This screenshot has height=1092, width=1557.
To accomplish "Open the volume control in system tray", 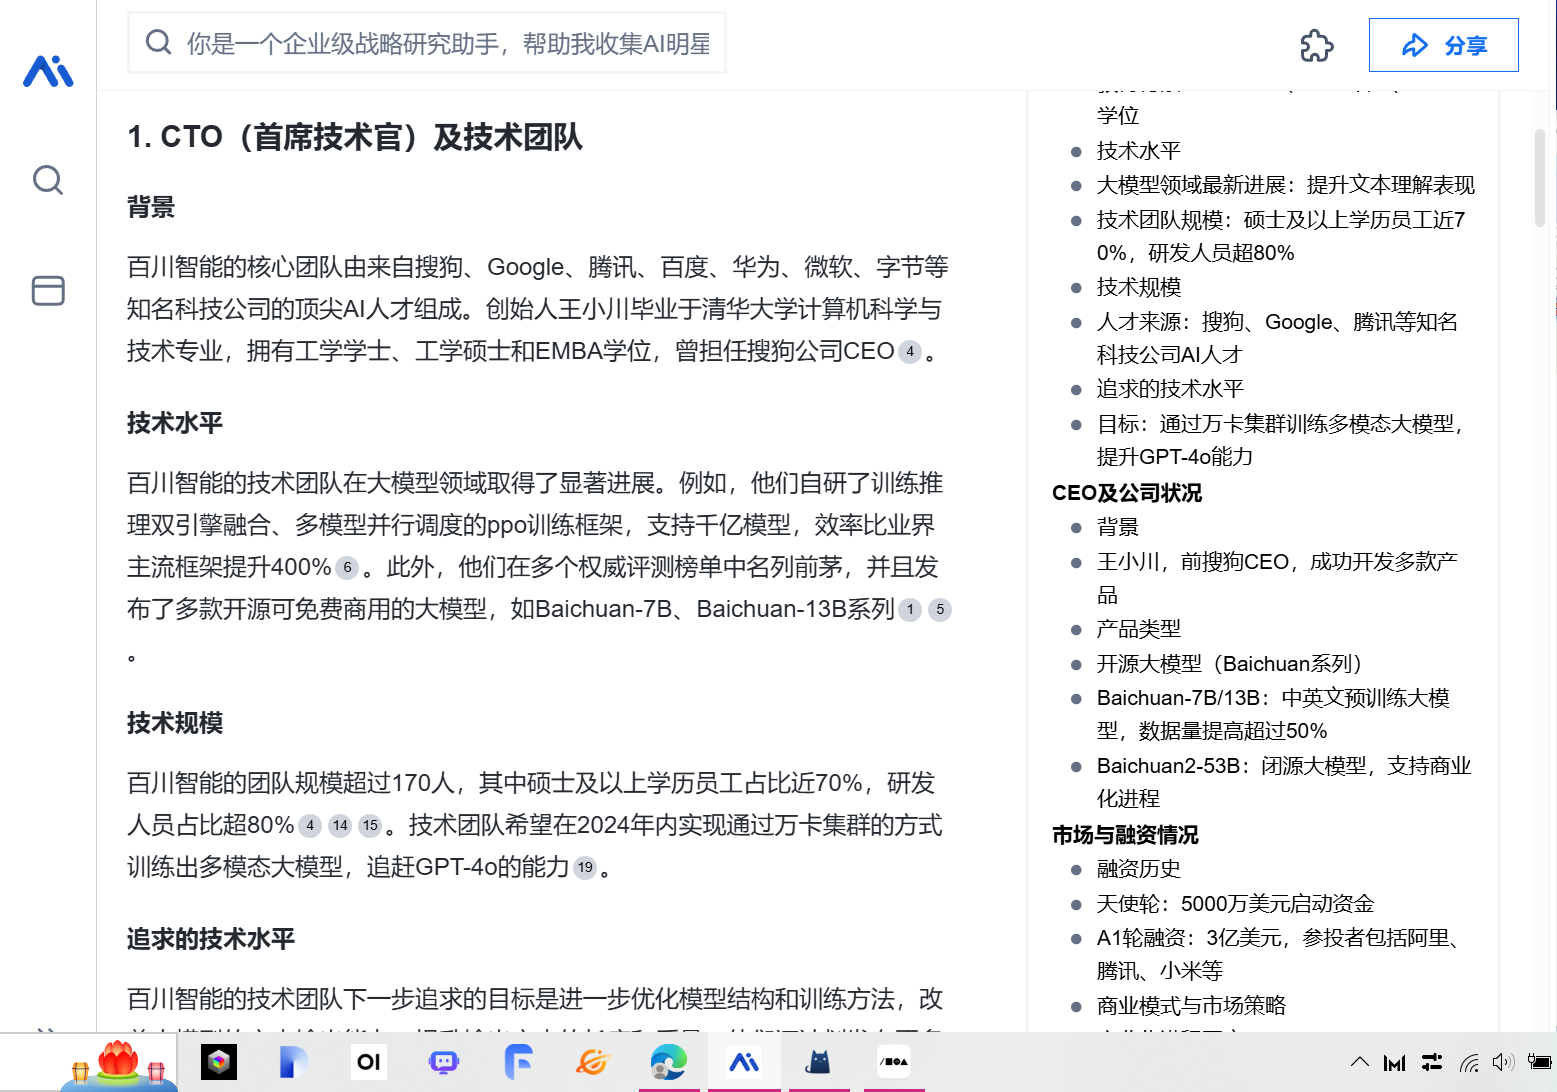I will tap(1502, 1062).
